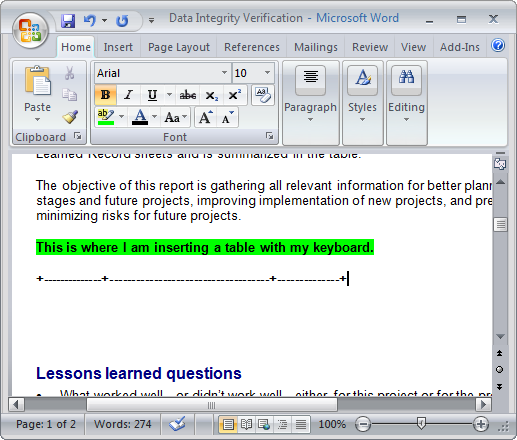
Task: Open Customize Quick Access Toolbar dropdown
Action: [x=151, y=21]
